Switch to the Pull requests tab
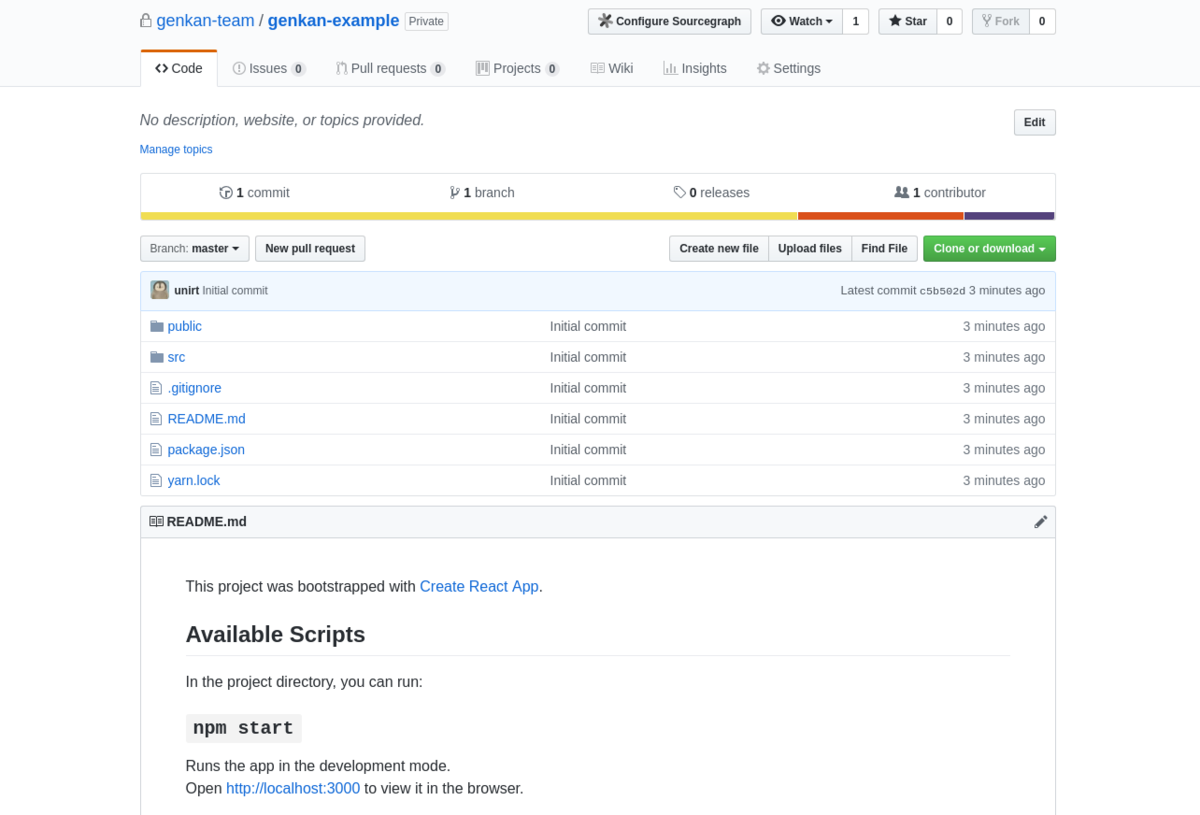Viewport: 1200px width, 815px height. coord(390,68)
